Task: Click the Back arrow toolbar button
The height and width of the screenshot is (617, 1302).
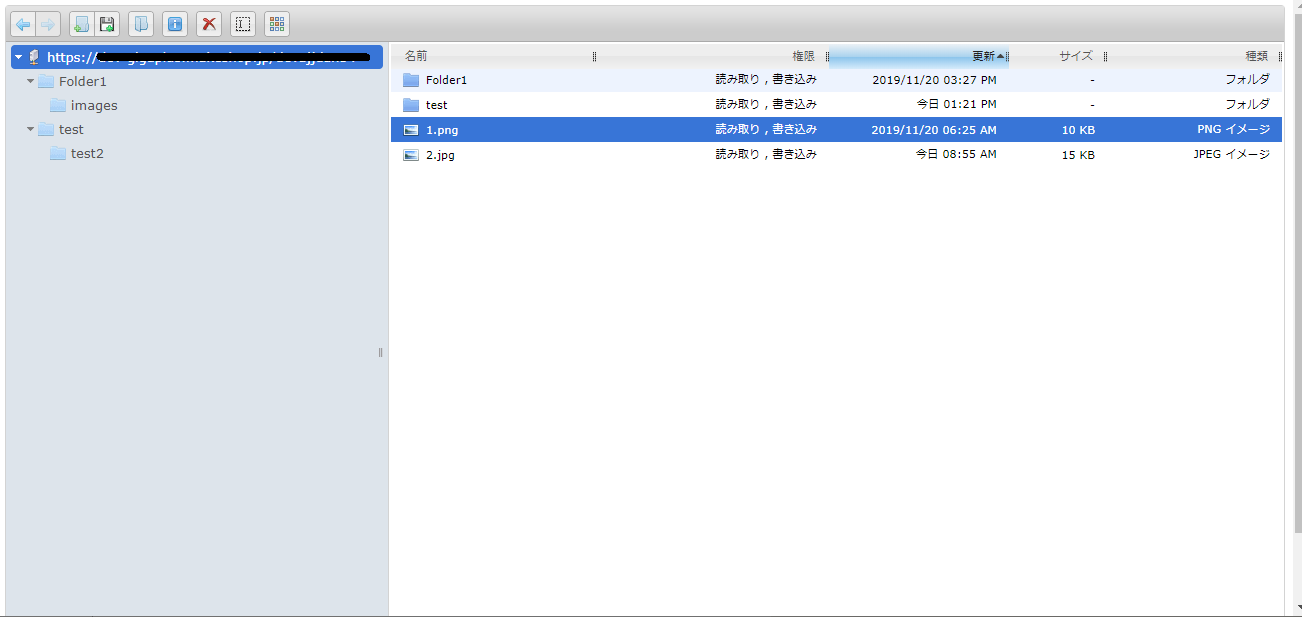Action: 22,24
